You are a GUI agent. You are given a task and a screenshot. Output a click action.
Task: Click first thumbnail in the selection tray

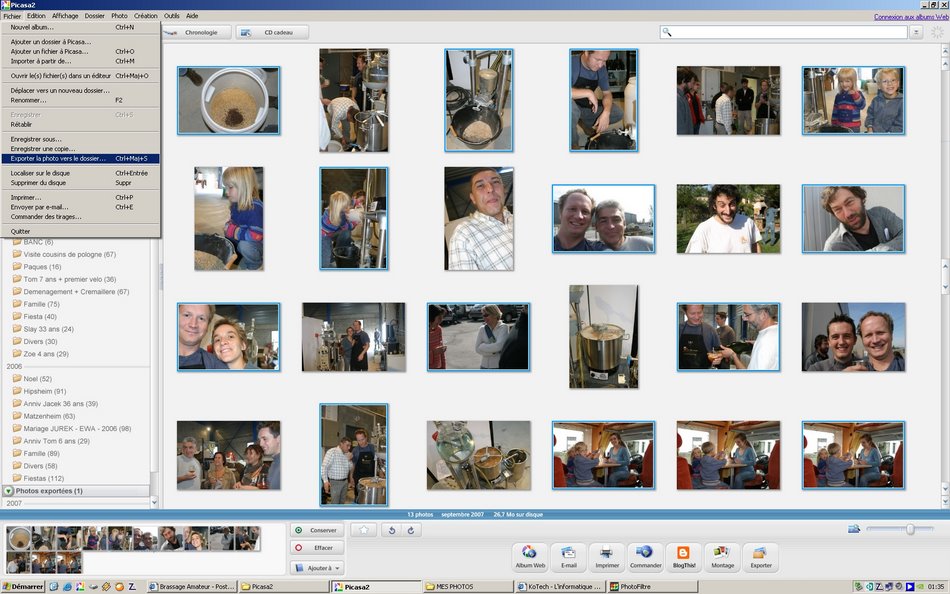coord(19,538)
